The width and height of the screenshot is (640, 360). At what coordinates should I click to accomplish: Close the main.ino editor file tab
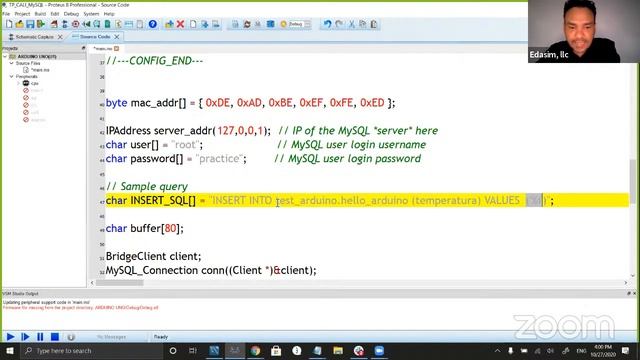[x=117, y=49]
